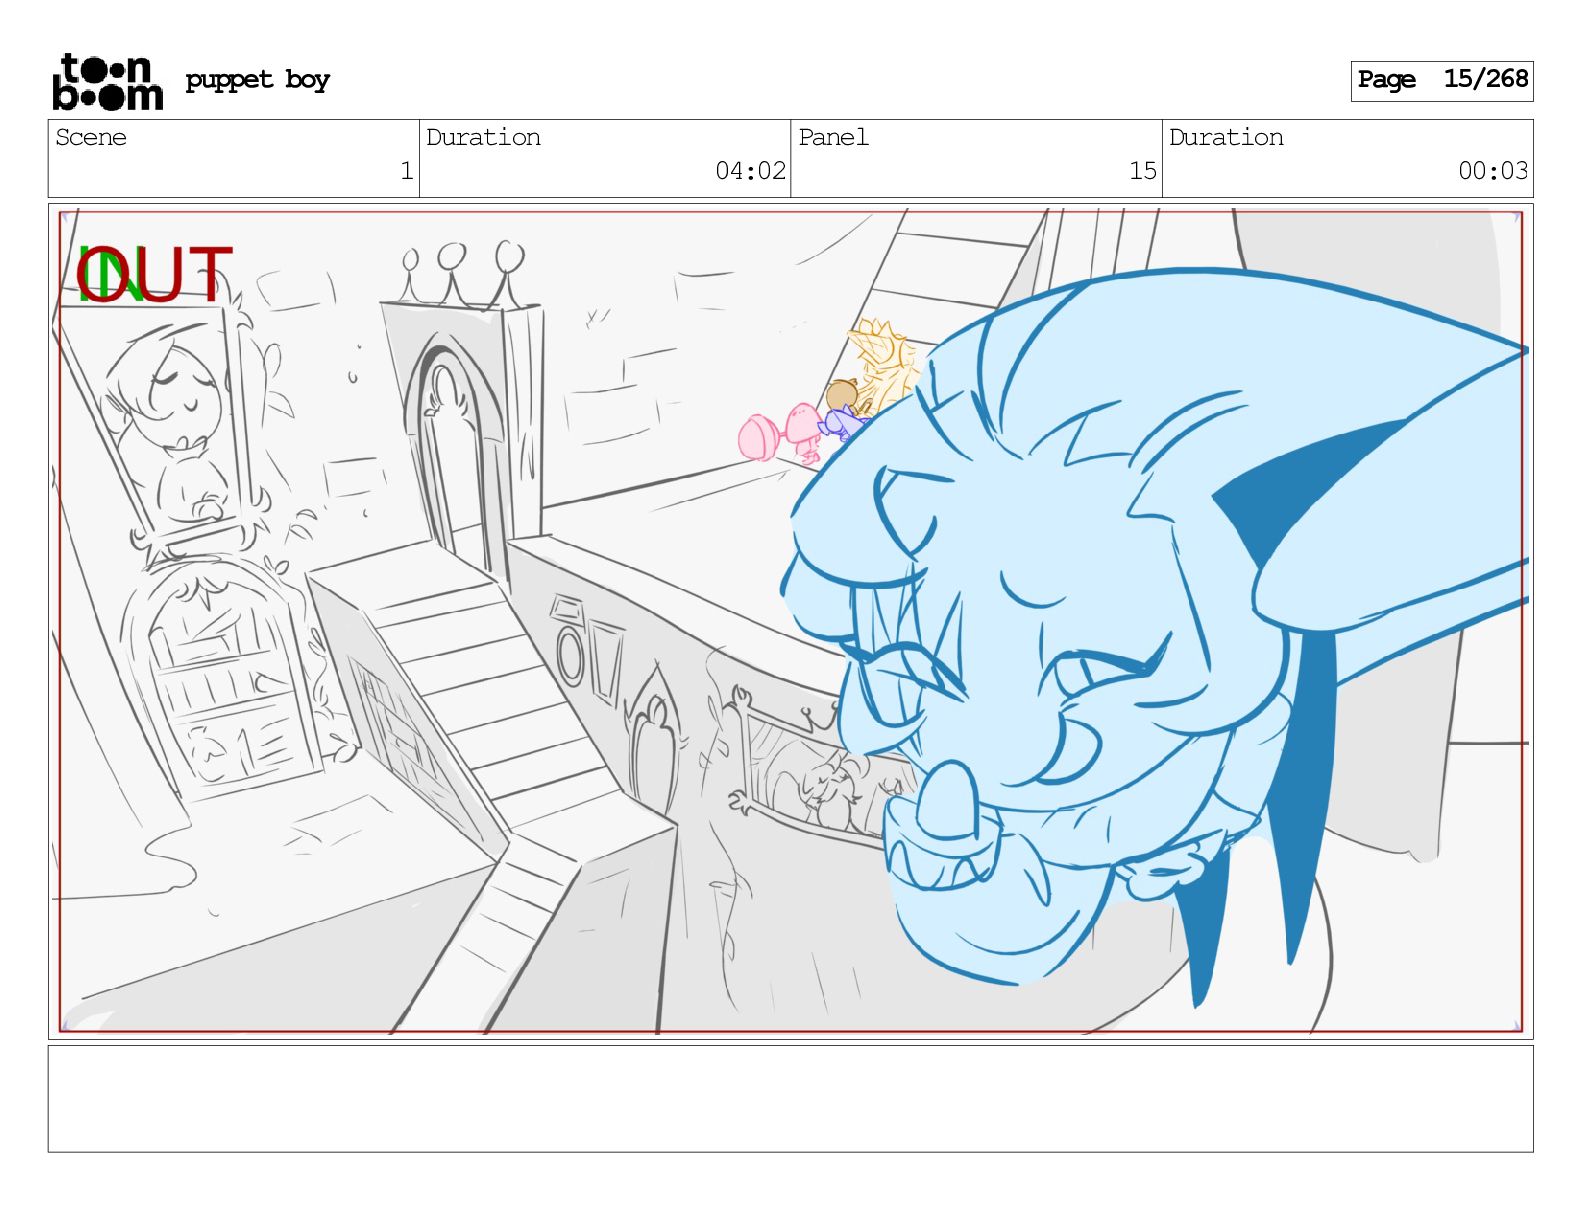Click the Toon Boom logo
Image resolution: width=1584 pixels, height=1224 pixels.
click(x=107, y=81)
